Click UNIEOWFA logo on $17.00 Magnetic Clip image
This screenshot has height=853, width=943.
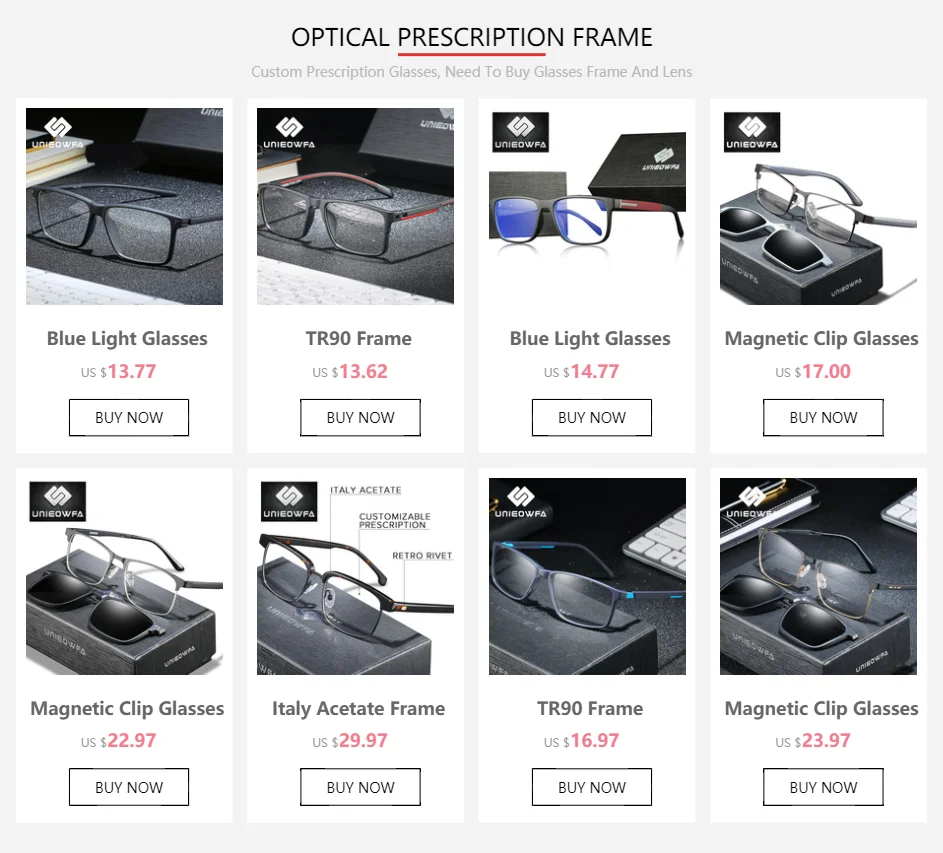tap(752, 132)
